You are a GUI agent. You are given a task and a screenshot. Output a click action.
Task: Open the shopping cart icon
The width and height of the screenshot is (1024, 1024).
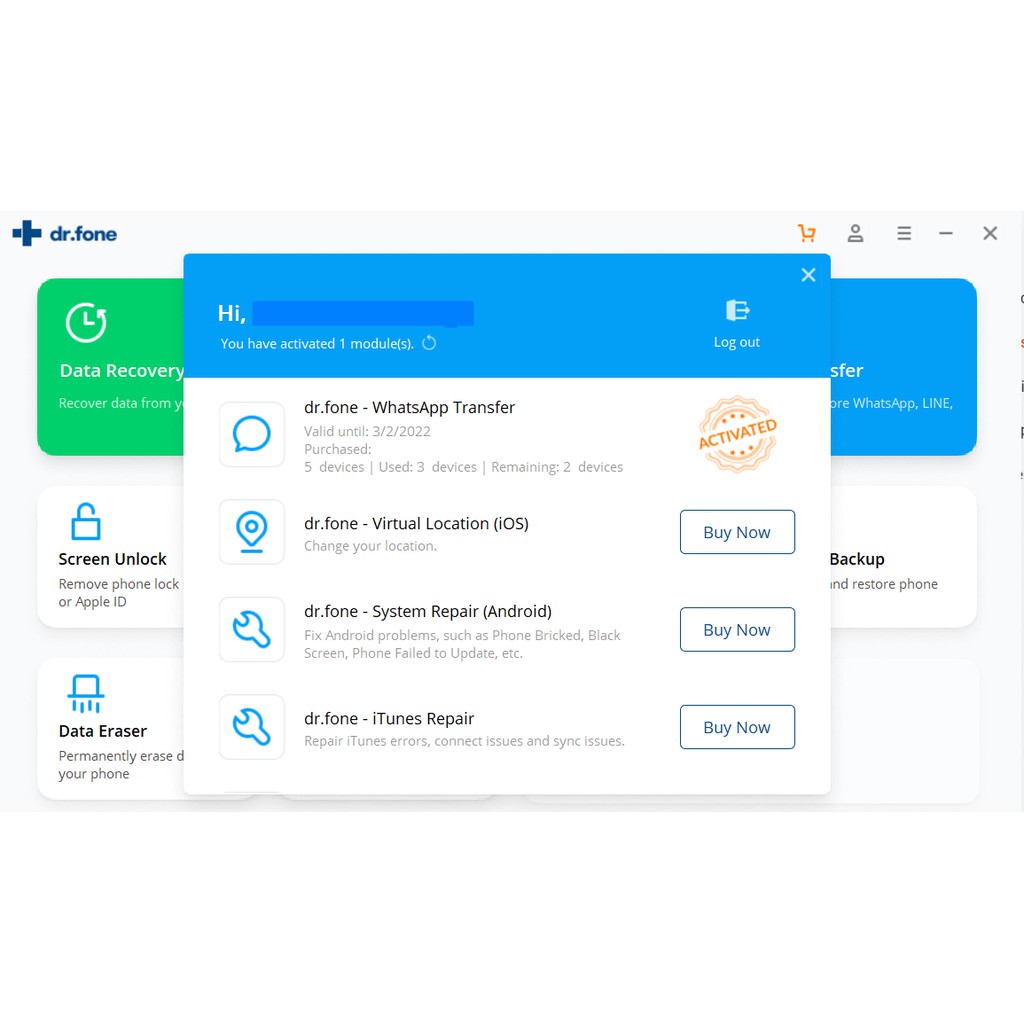(x=806, y=233)
